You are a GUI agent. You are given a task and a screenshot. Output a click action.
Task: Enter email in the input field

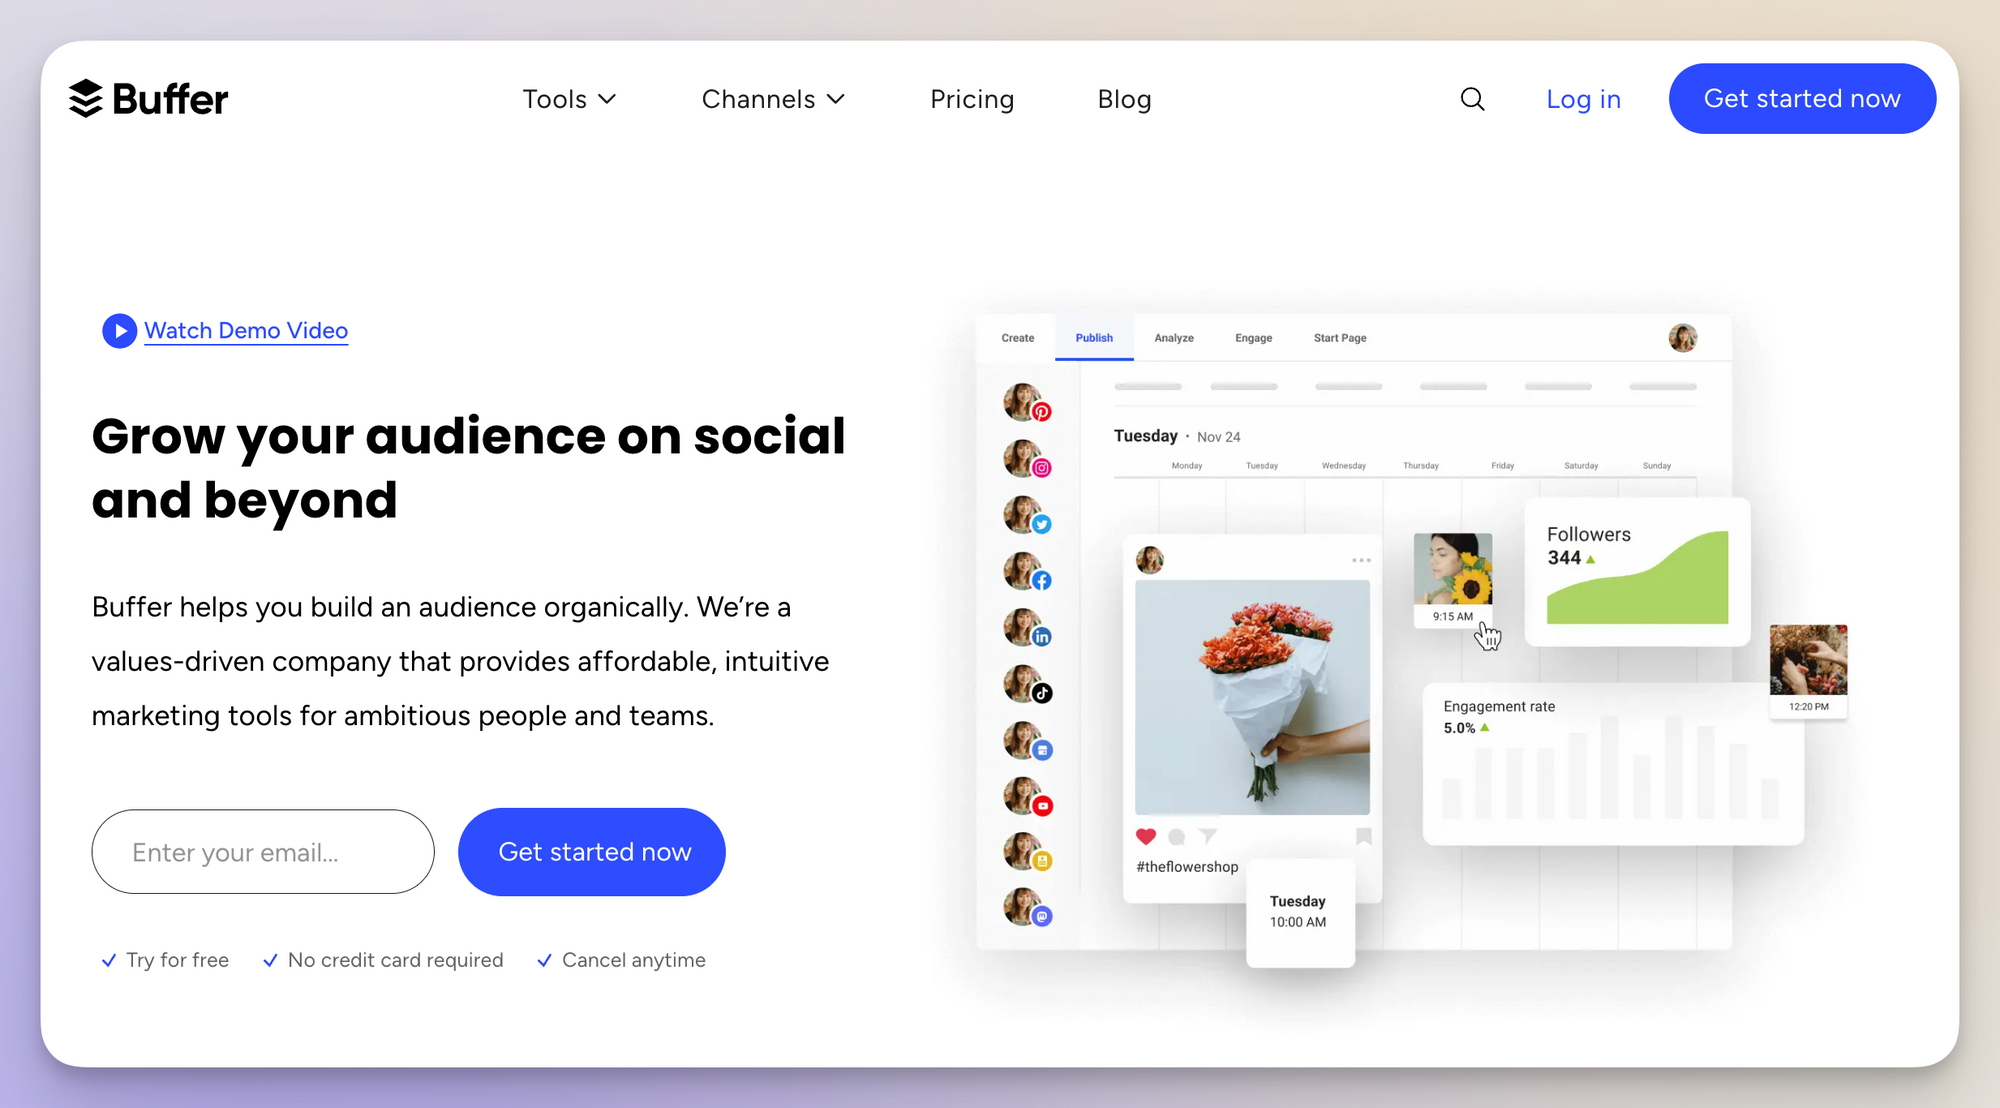point(261,851)
